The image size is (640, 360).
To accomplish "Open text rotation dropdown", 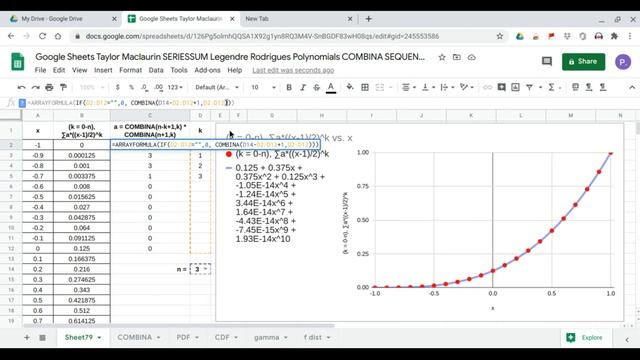I will pos(466,87).
